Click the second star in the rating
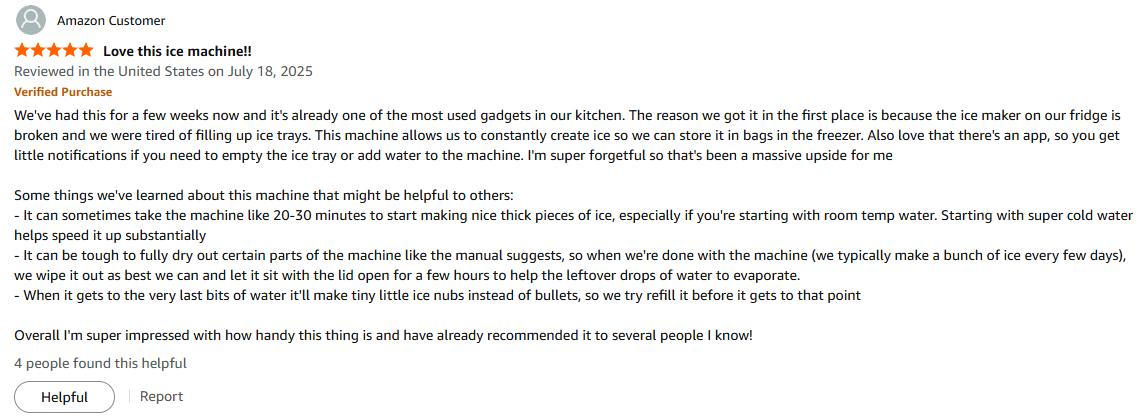This screenshot has width=1144, height=417. [x=38, y=50]
